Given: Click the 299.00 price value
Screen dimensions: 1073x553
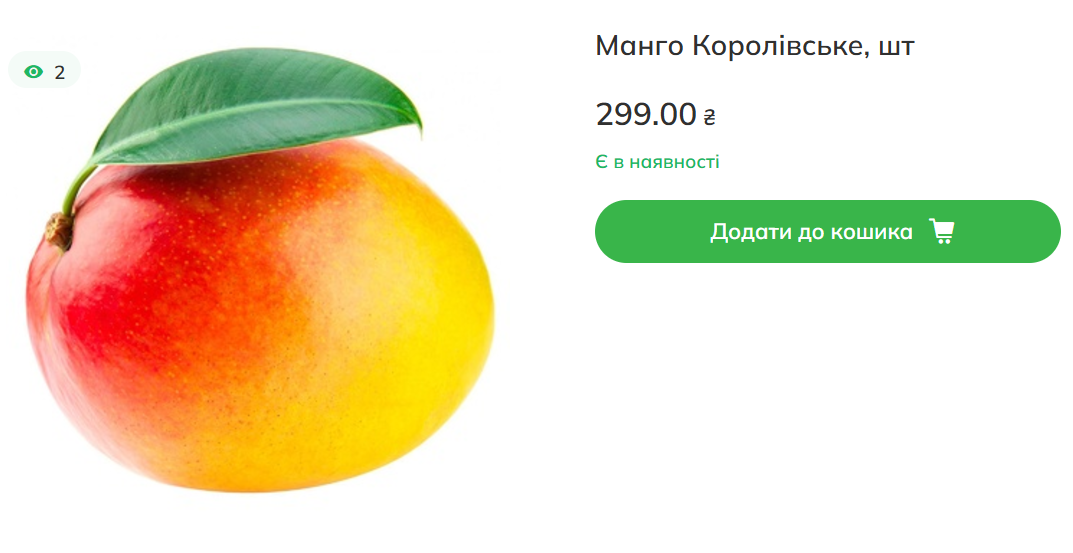Looking at the screenshot, I should click(x=645, y=115).
